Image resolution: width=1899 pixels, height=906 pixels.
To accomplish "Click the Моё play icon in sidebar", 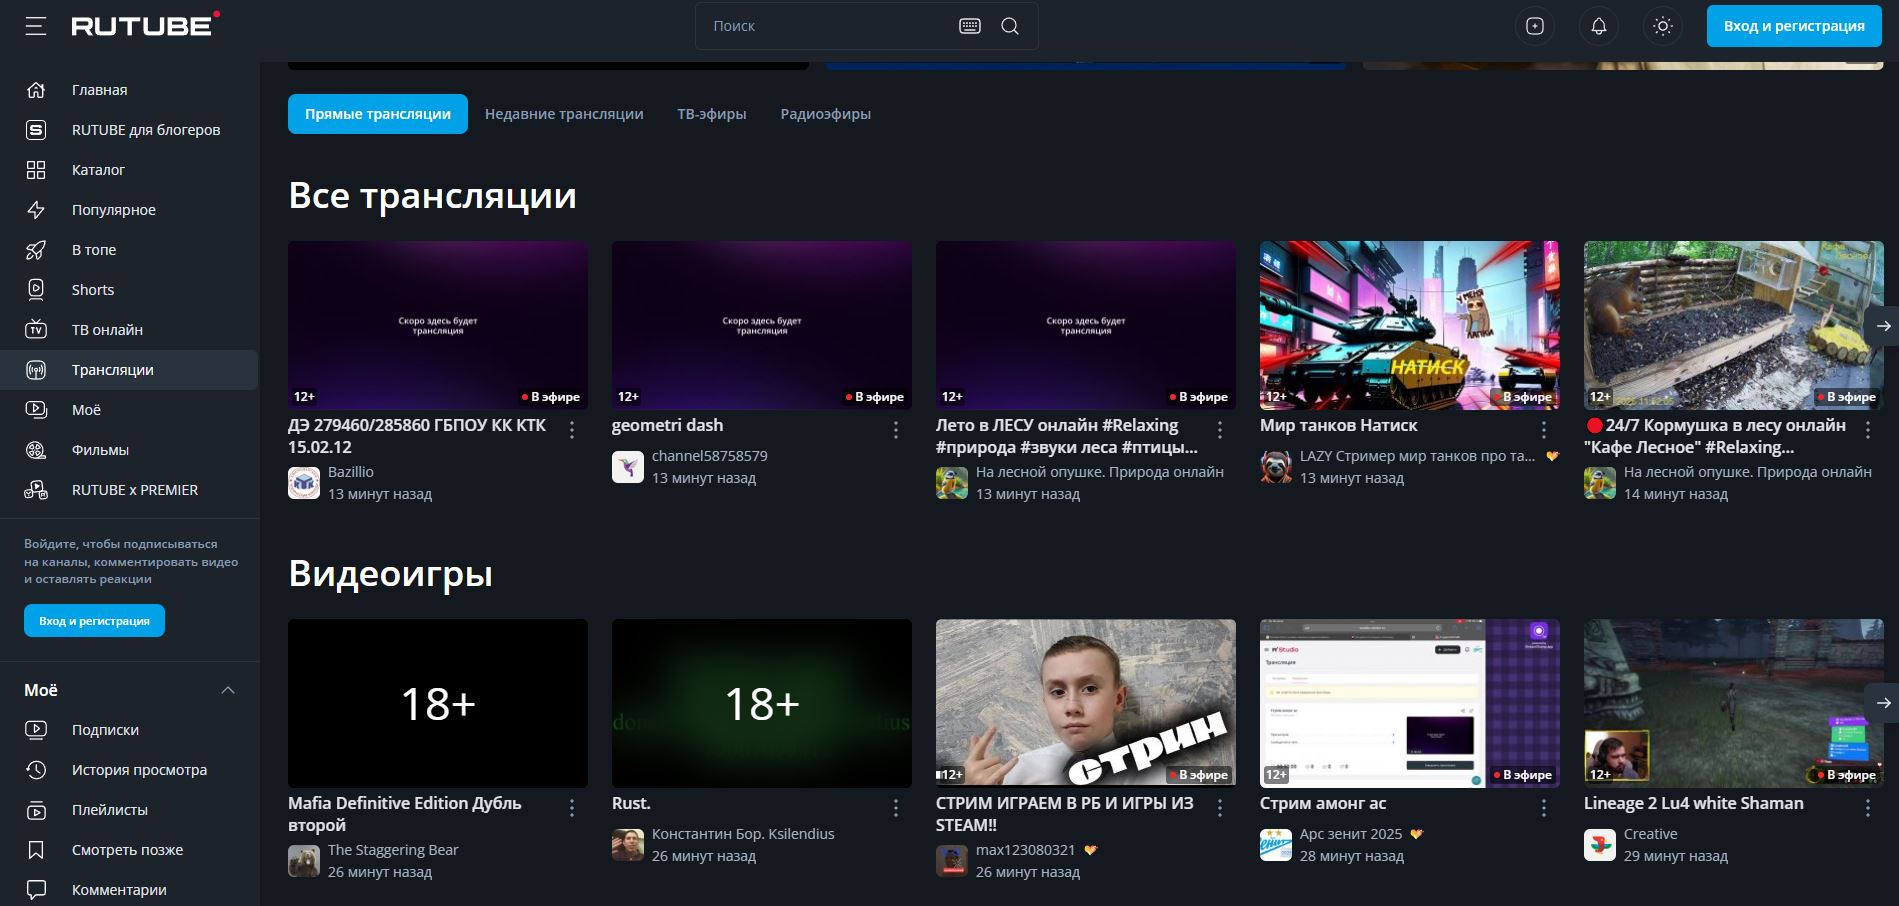I will pyautogui.click(x=36, y=410).
